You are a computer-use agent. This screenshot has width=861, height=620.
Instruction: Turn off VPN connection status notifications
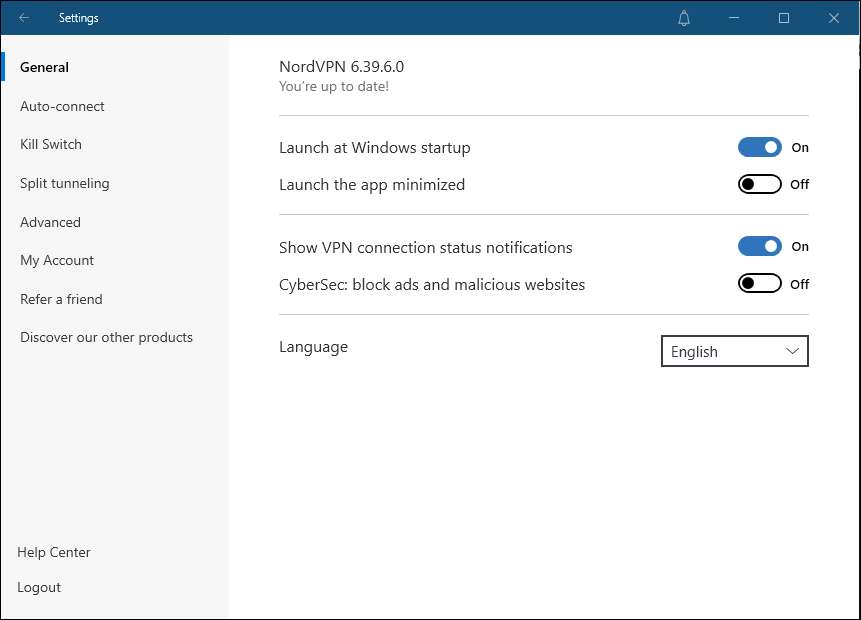[x=759, y=246]
